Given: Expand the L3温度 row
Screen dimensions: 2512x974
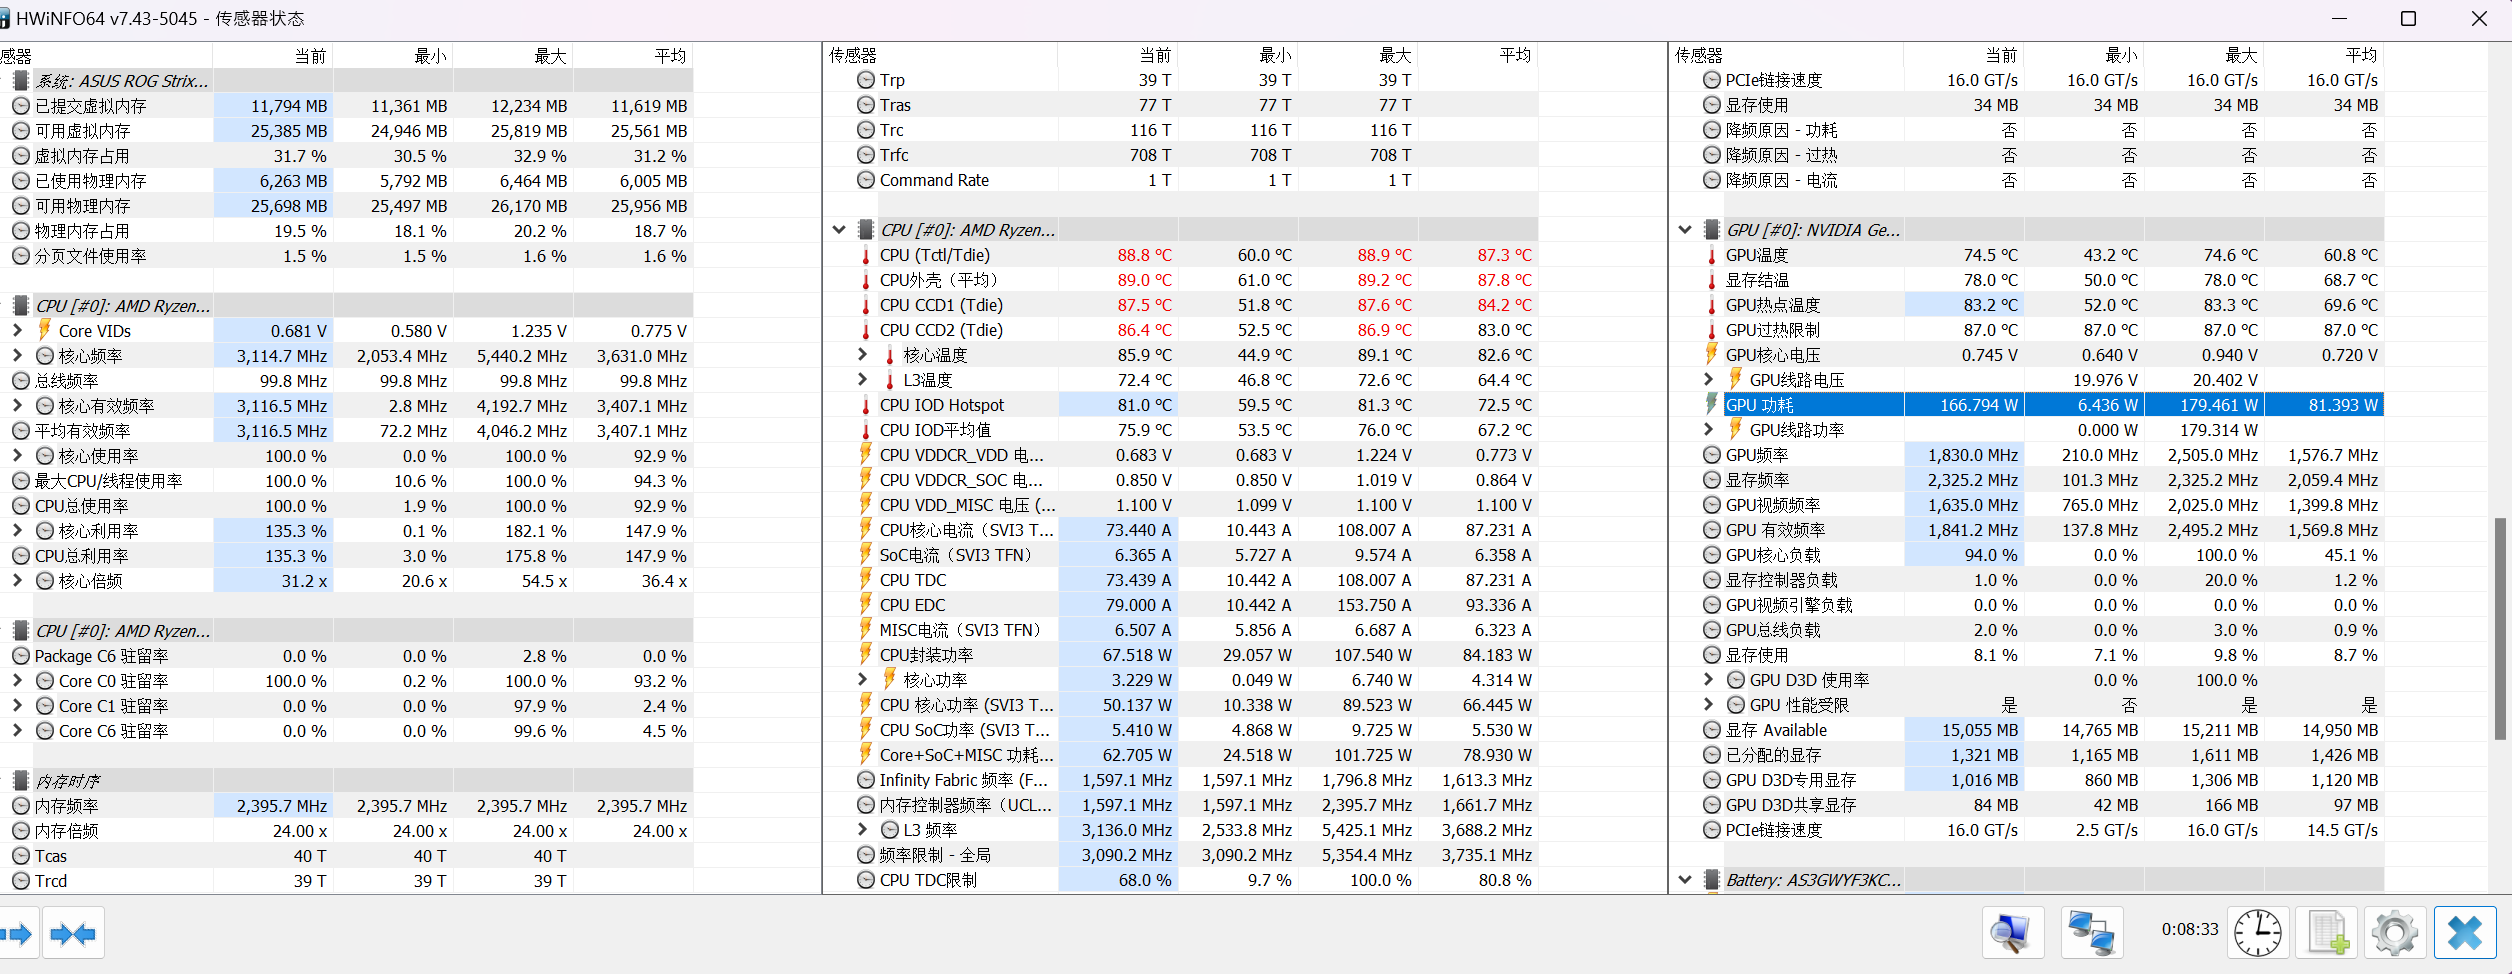Looking at the screenshot, I should [x=863, y=379].
